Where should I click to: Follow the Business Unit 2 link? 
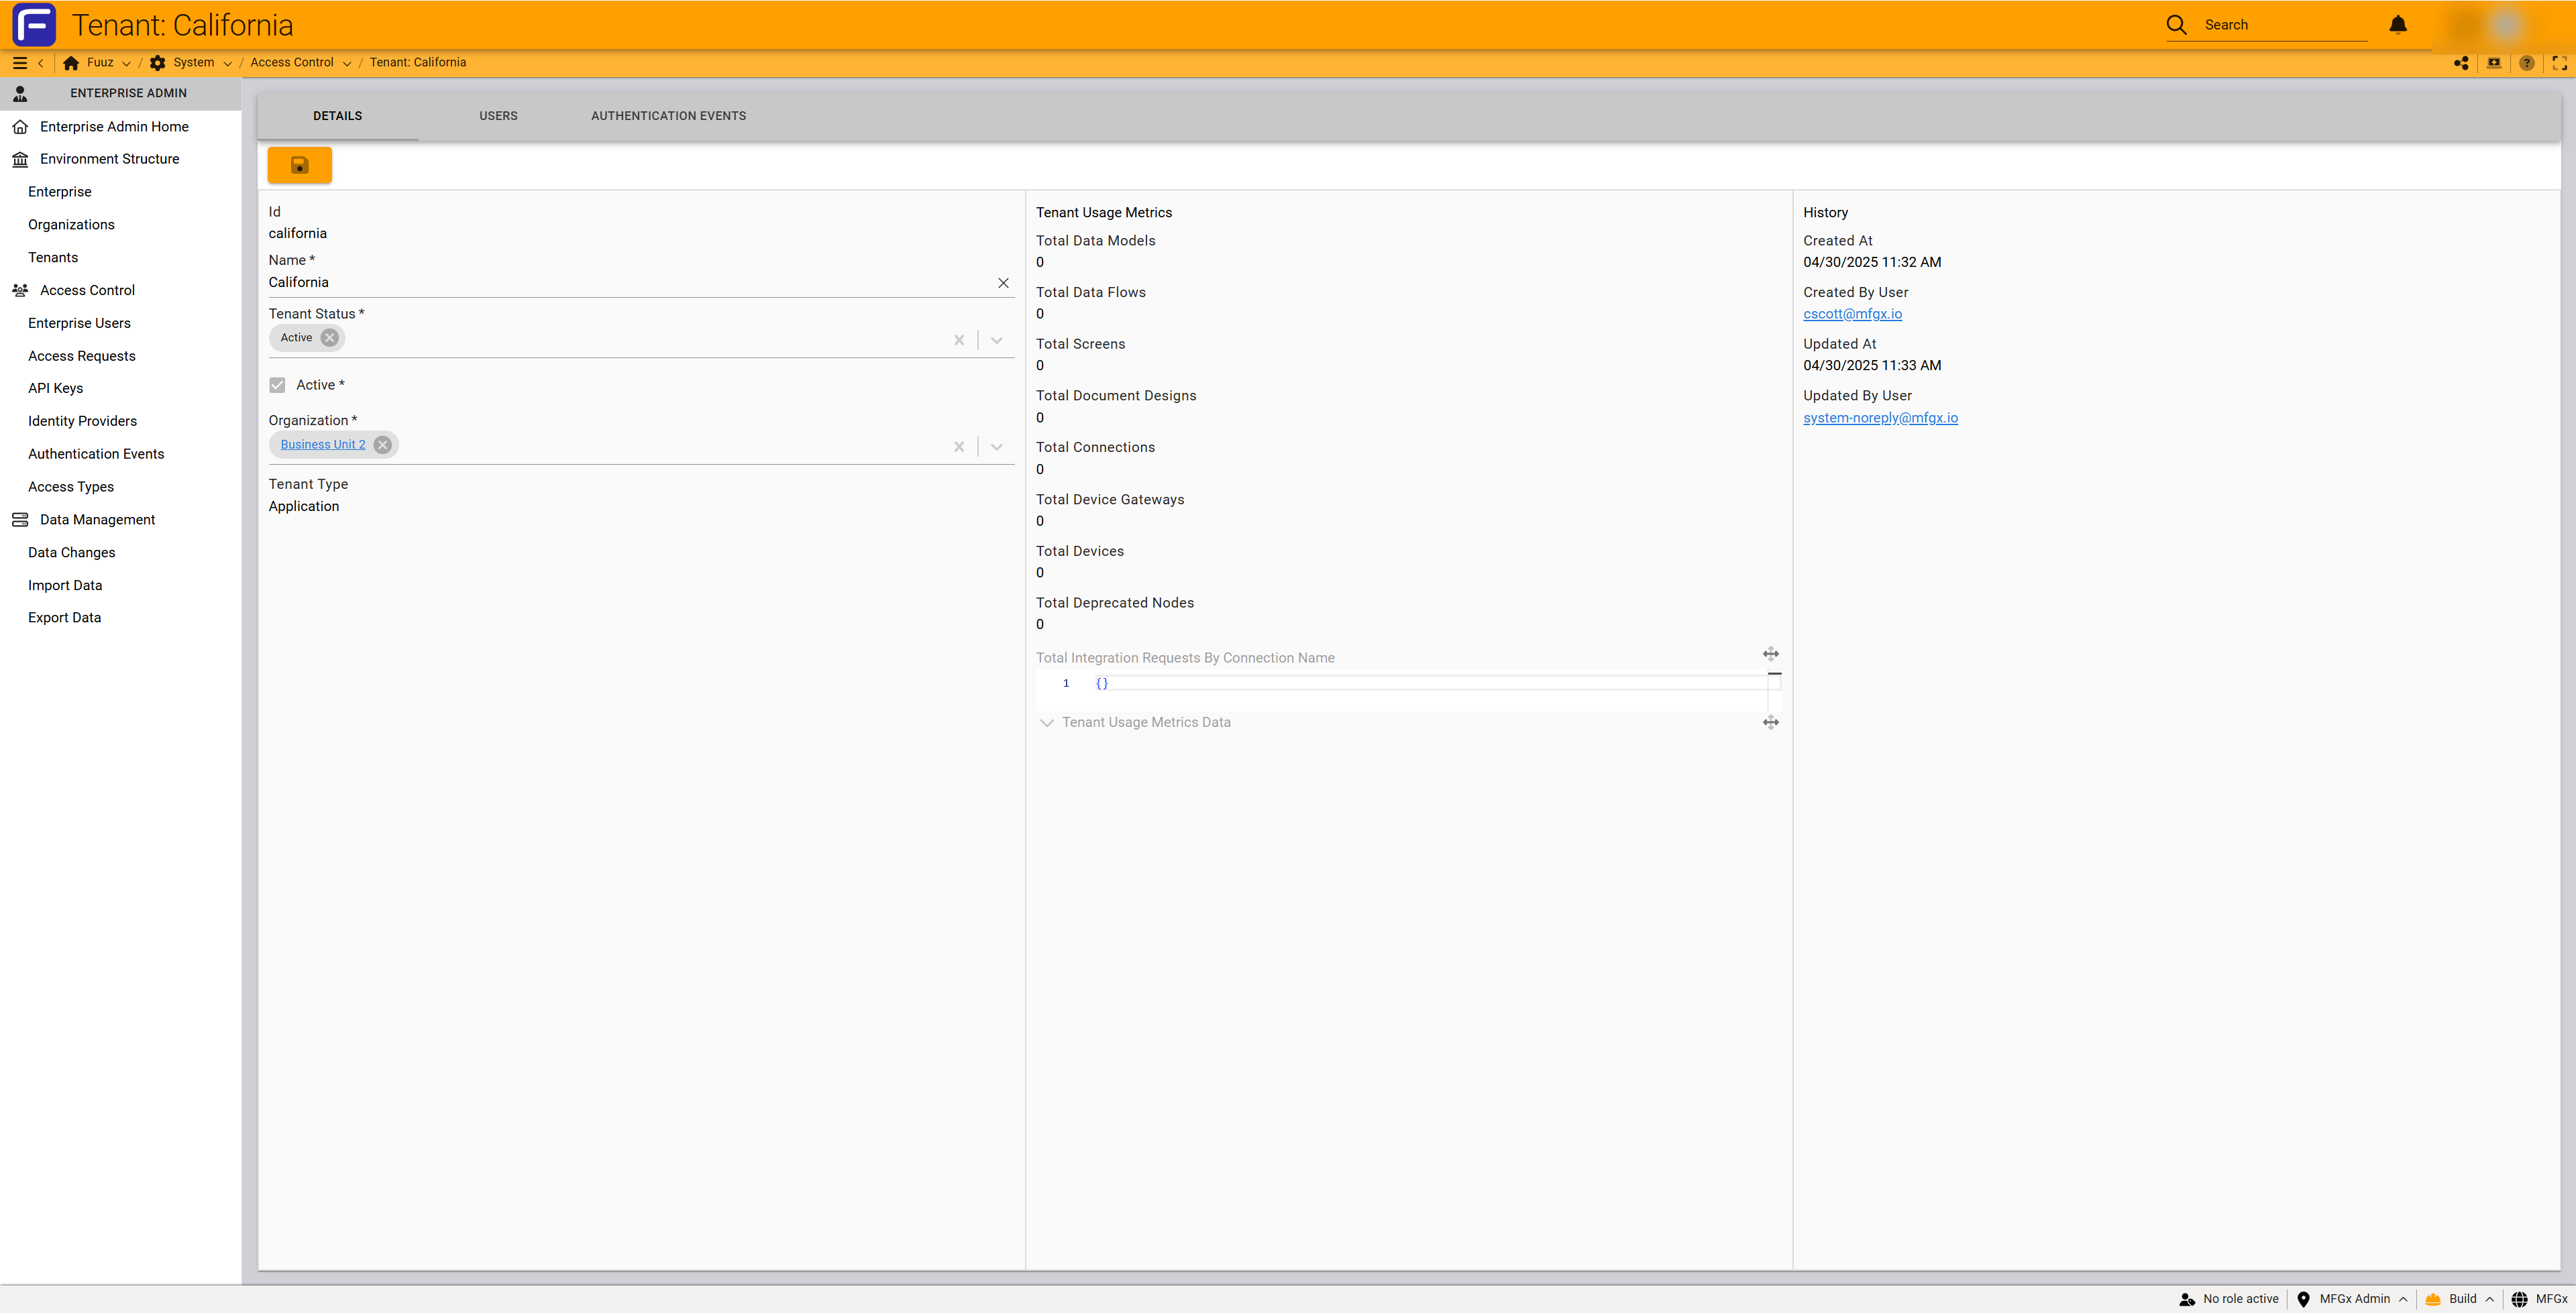pyautogui.click(x=322, y=445)
